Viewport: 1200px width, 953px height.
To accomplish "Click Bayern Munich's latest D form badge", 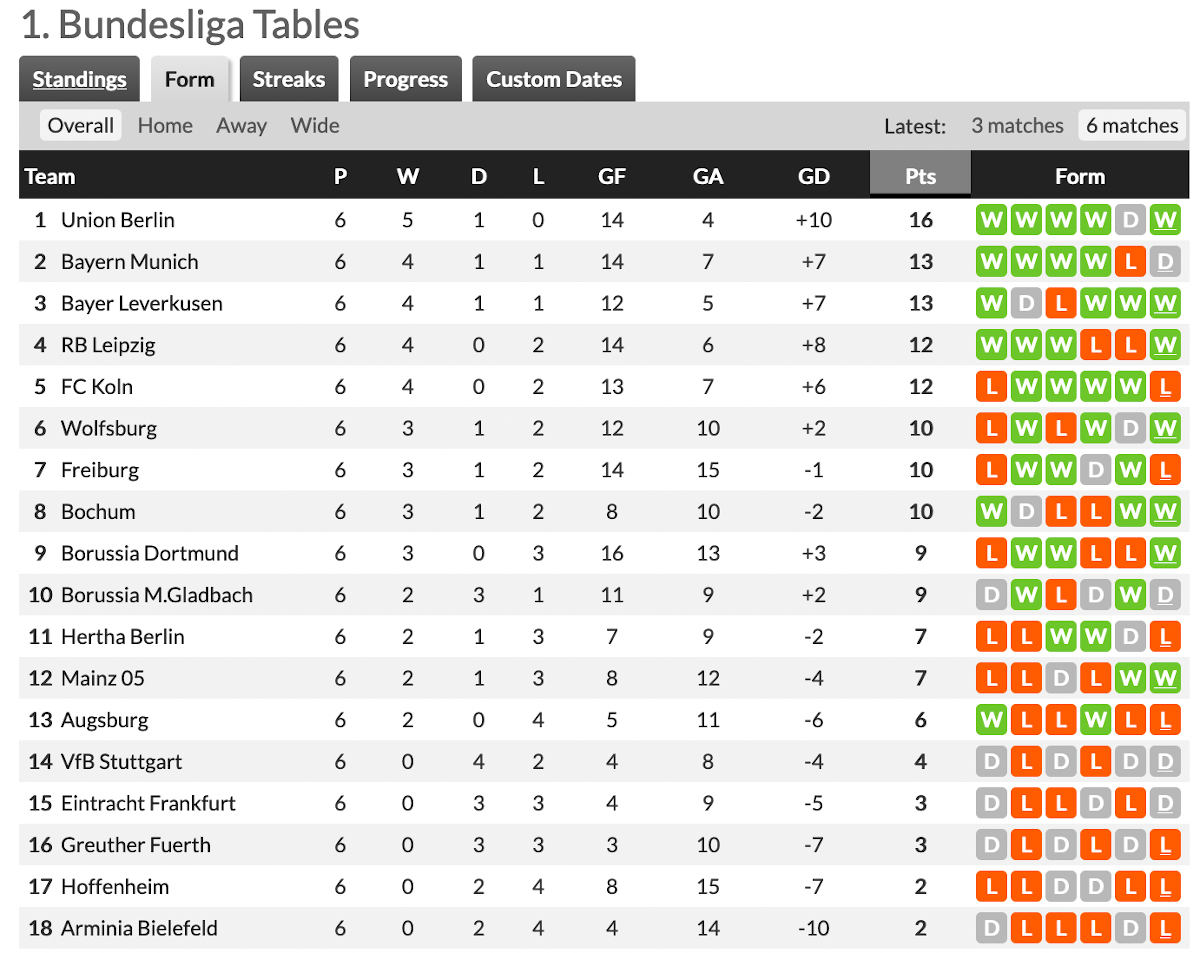I will pos(1165,261).
